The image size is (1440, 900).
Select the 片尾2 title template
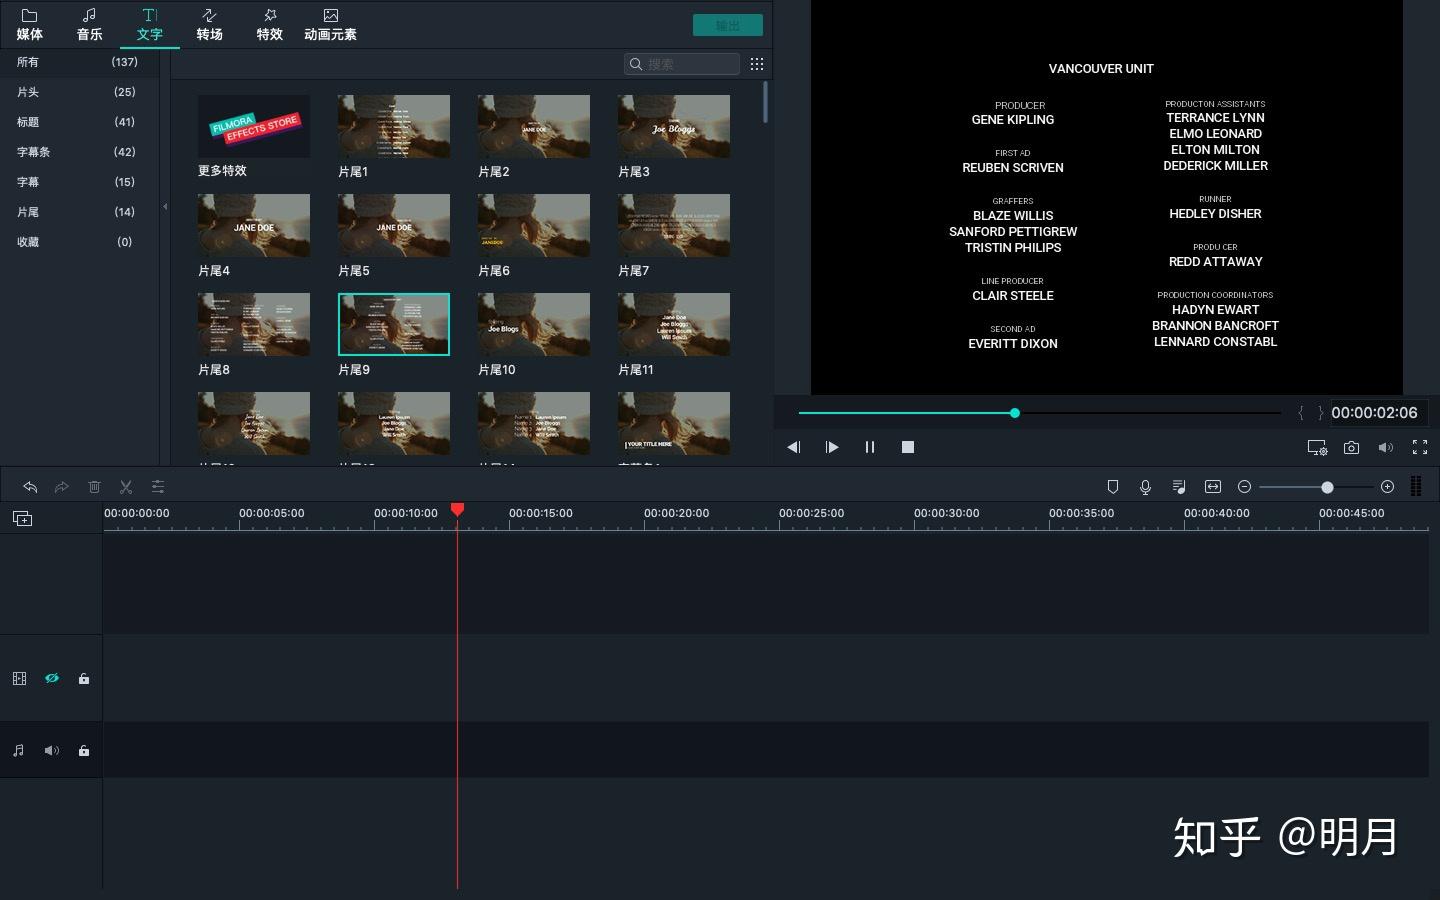pos(534,126)
